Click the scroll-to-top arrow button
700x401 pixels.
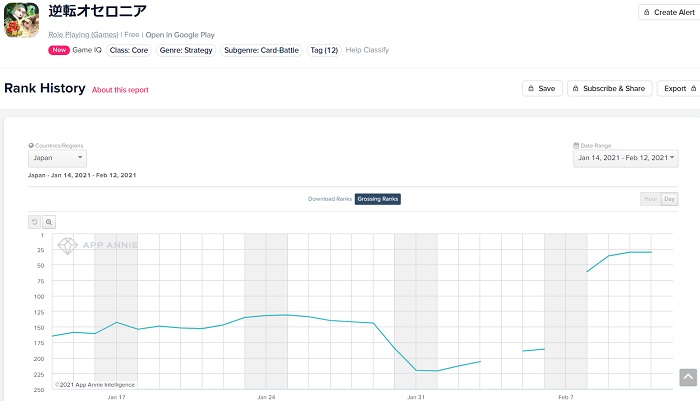tap(688, 377)
